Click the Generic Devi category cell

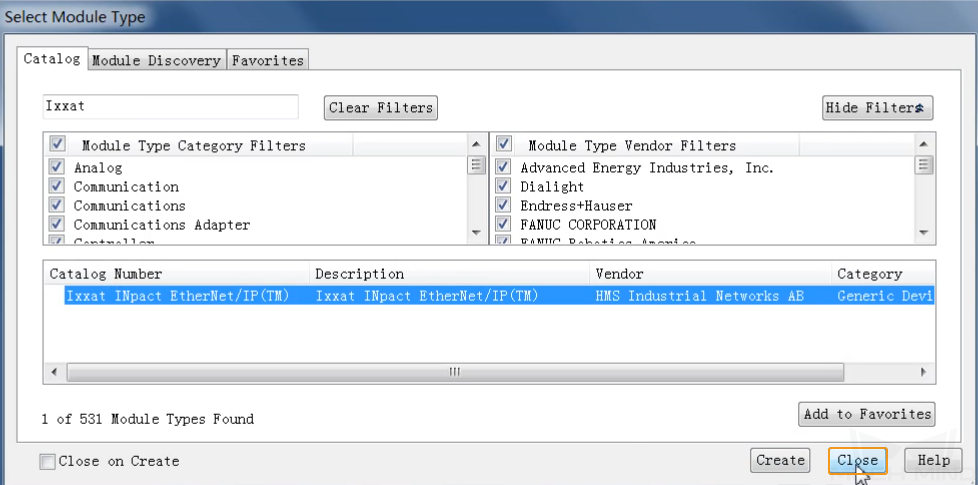(884, 295)
